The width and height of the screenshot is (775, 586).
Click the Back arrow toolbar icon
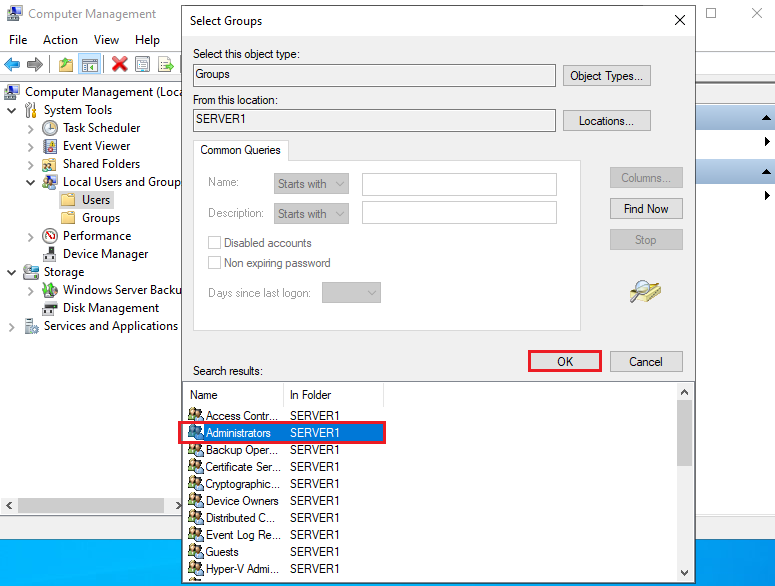click(x=12, y=65)
